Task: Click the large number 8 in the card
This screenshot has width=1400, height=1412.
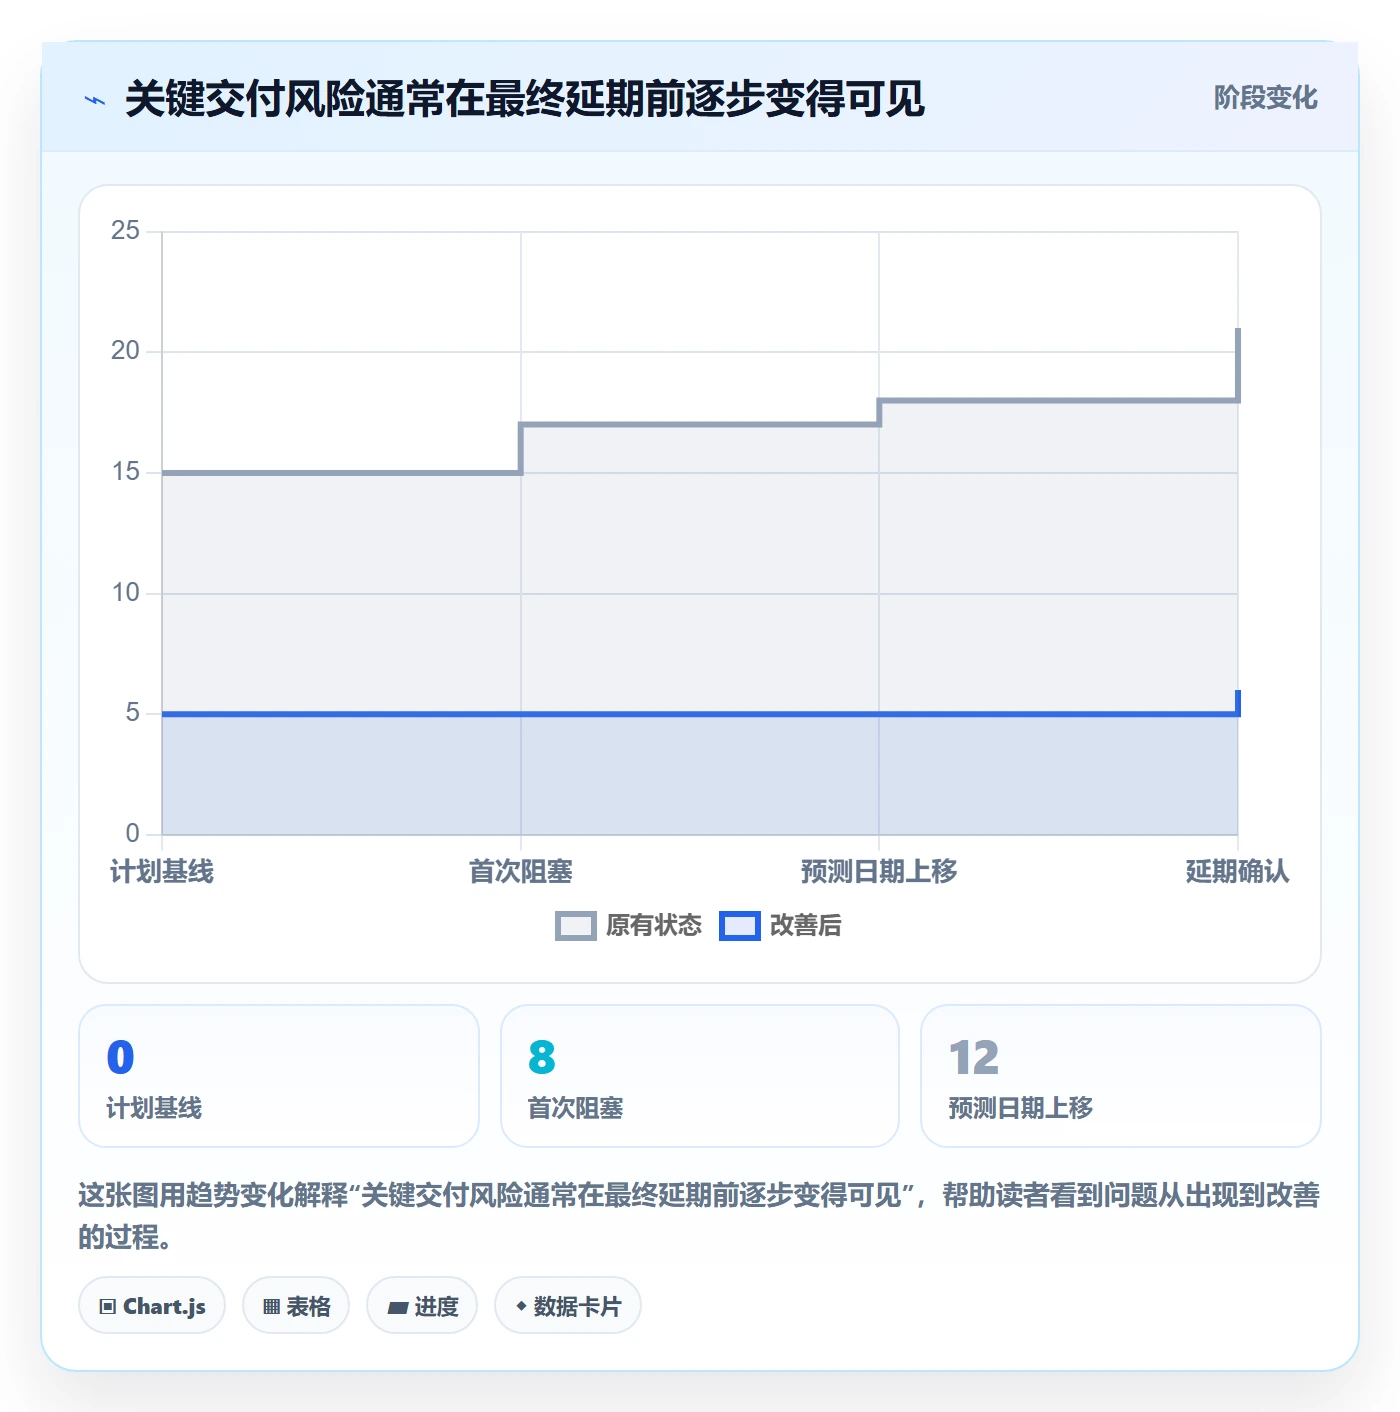Action: 541,1058
